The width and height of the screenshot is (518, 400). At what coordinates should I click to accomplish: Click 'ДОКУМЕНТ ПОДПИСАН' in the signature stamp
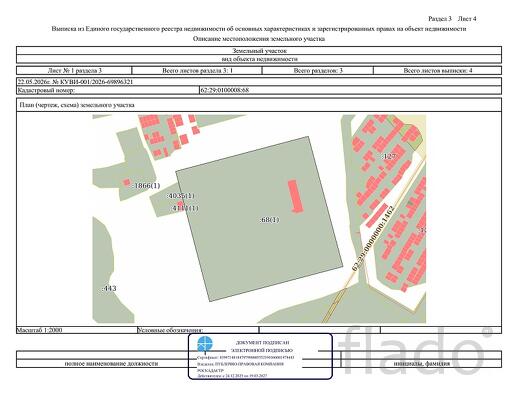coord(262,342)
